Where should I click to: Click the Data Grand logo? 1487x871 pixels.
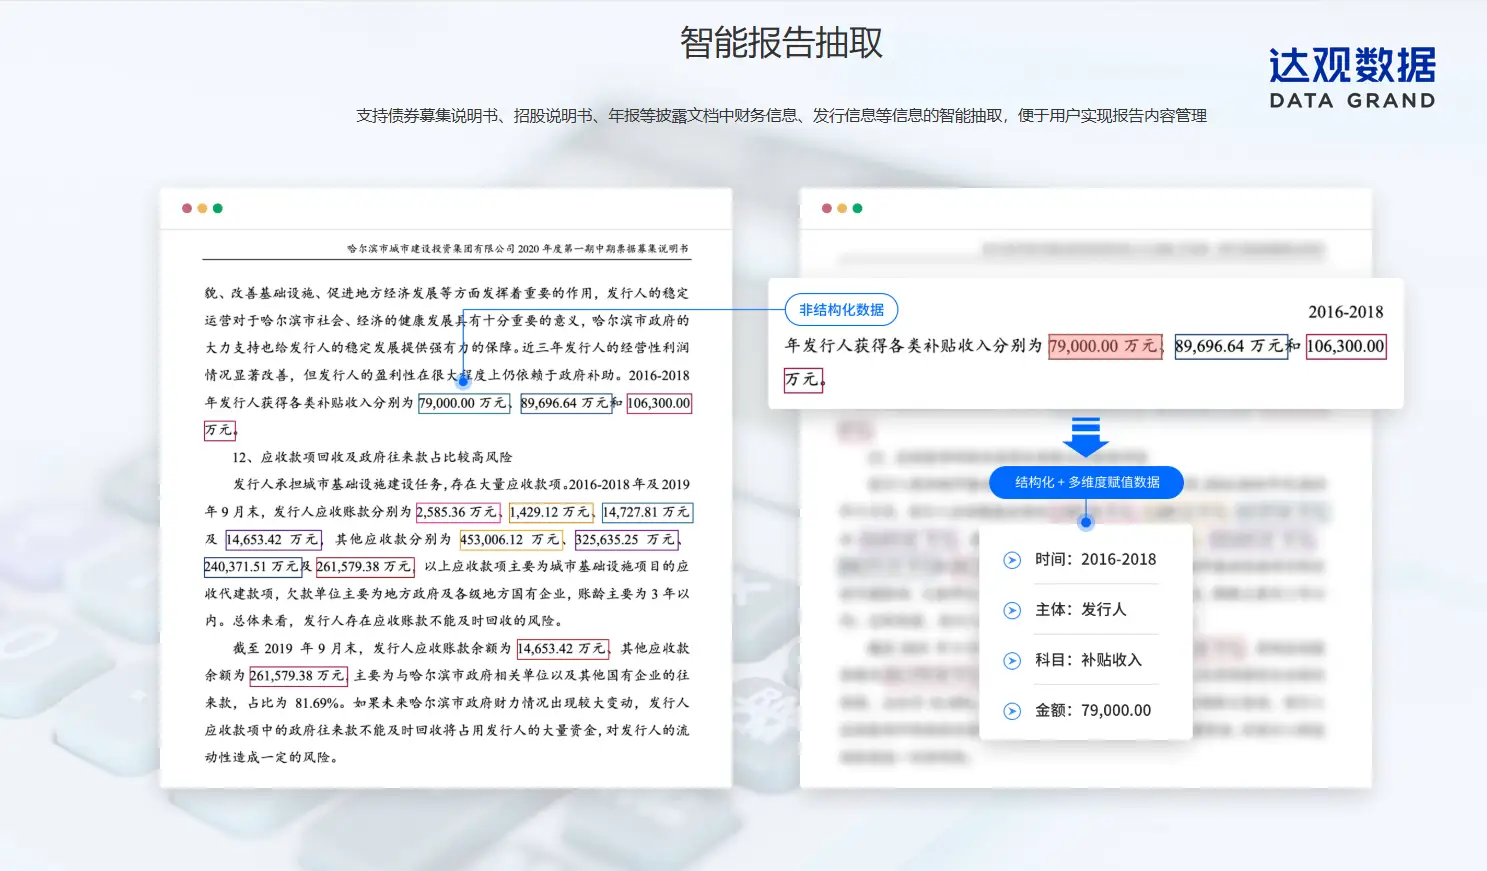tap(1351, 78)
